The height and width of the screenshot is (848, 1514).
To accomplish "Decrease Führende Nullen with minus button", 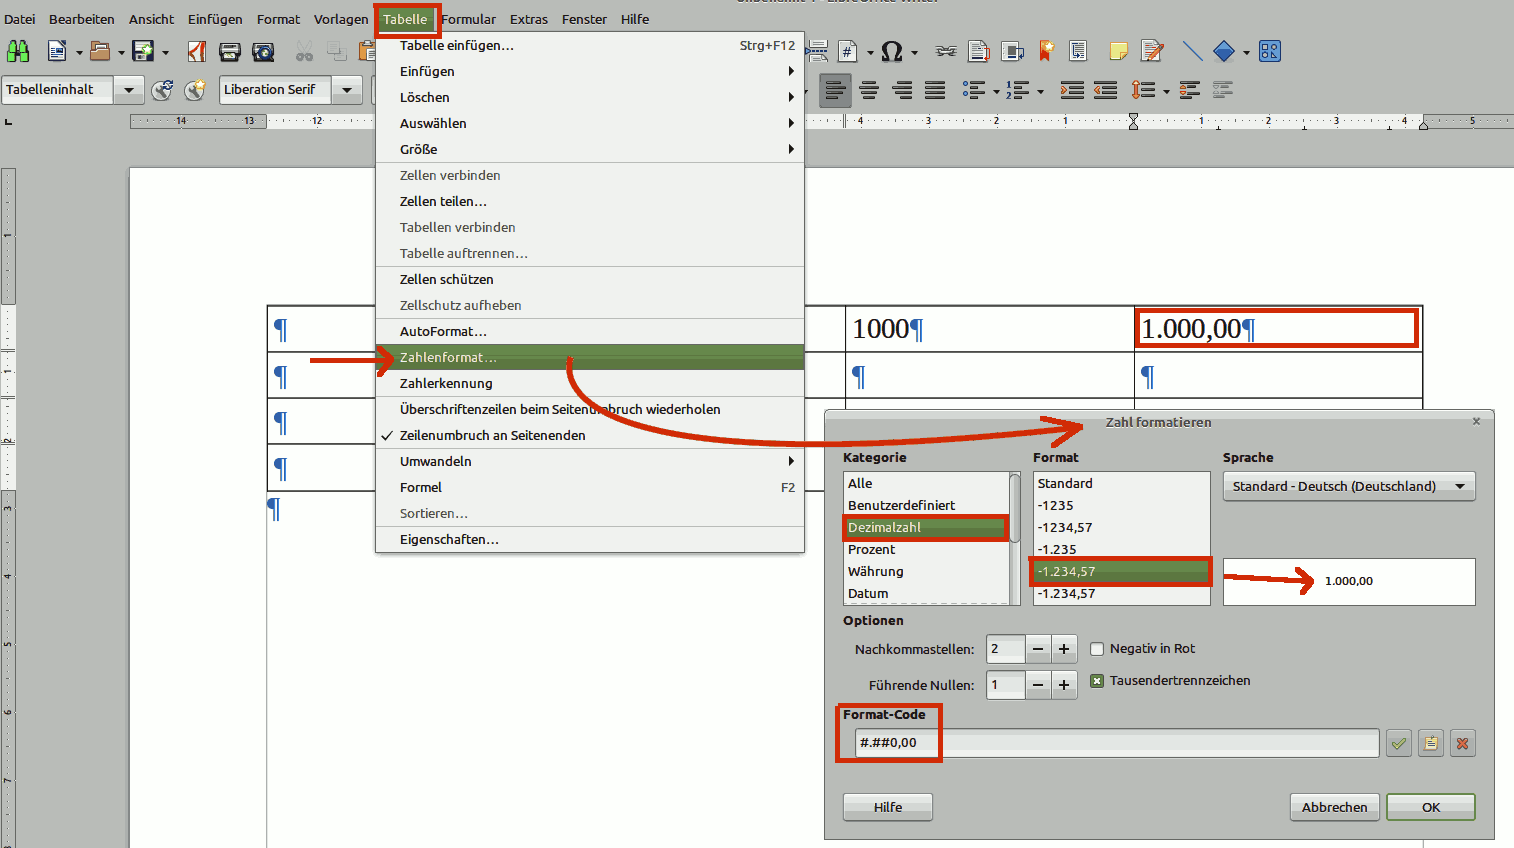I will (x=1038, y=685).
